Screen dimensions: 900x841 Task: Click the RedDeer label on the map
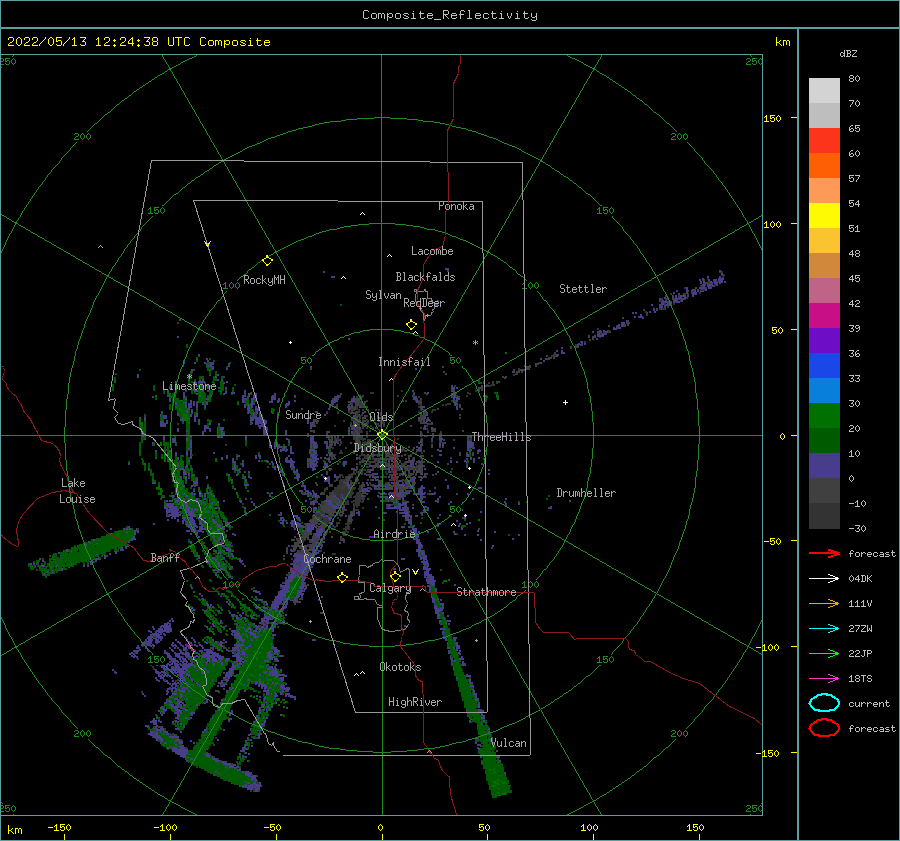(x=424, y=303)
